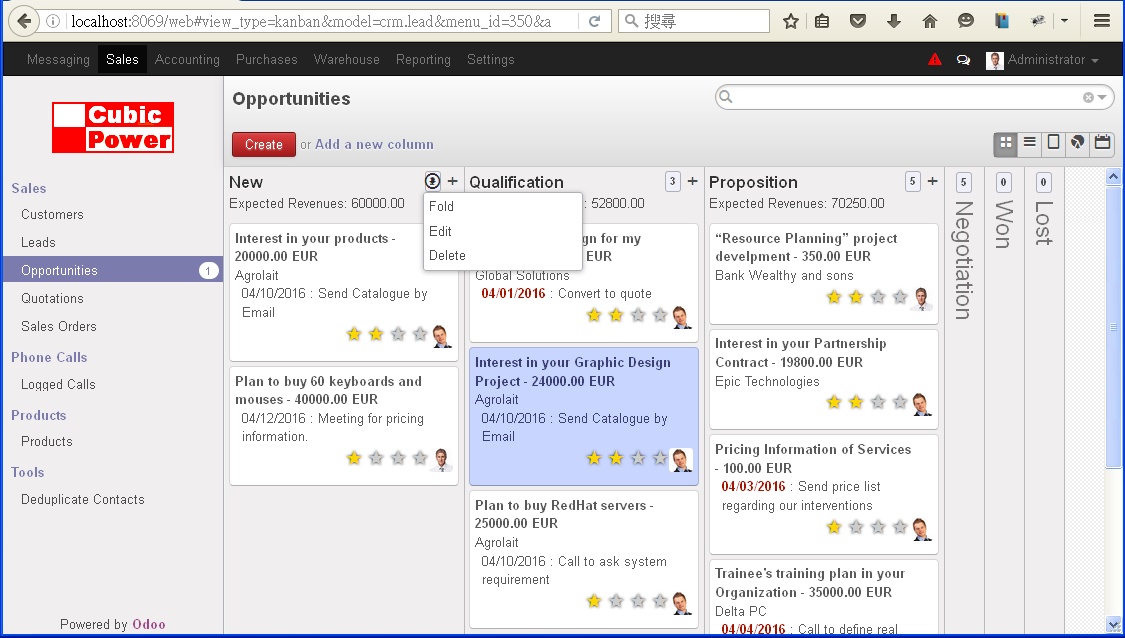Click the Cubic Power company logo
The image size is (1125, 638).
tap(113, 127)
